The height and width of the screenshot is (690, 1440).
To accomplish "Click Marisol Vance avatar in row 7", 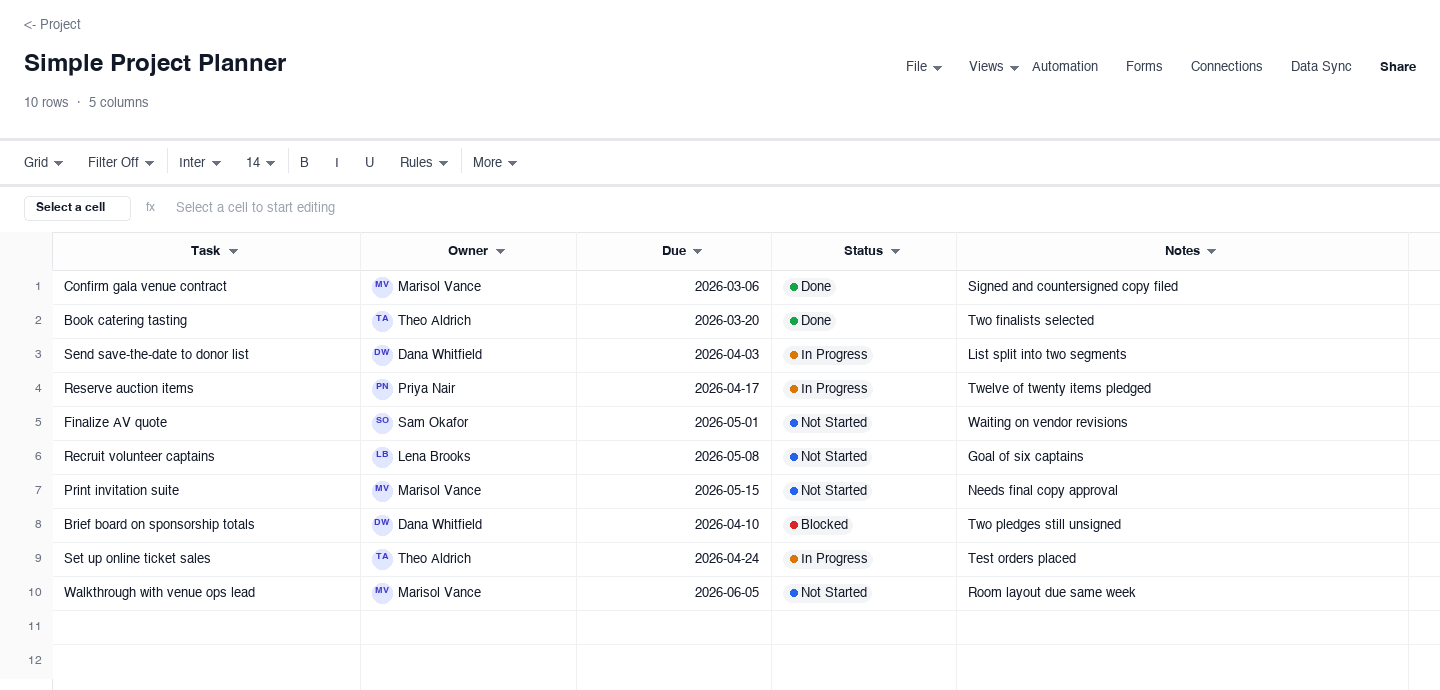I will [382, 490].
